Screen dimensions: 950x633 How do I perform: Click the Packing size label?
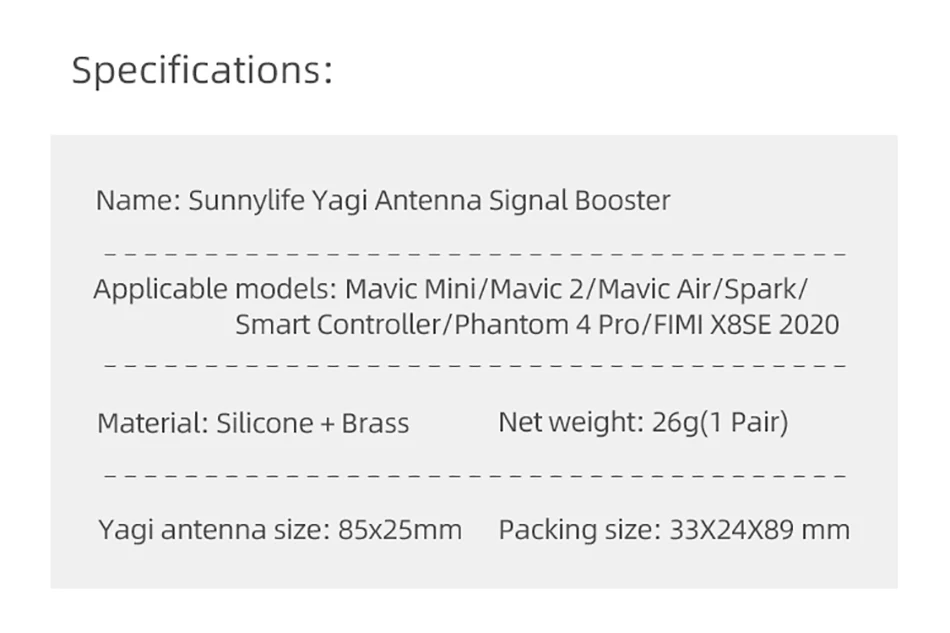click(x=579, y=530)
